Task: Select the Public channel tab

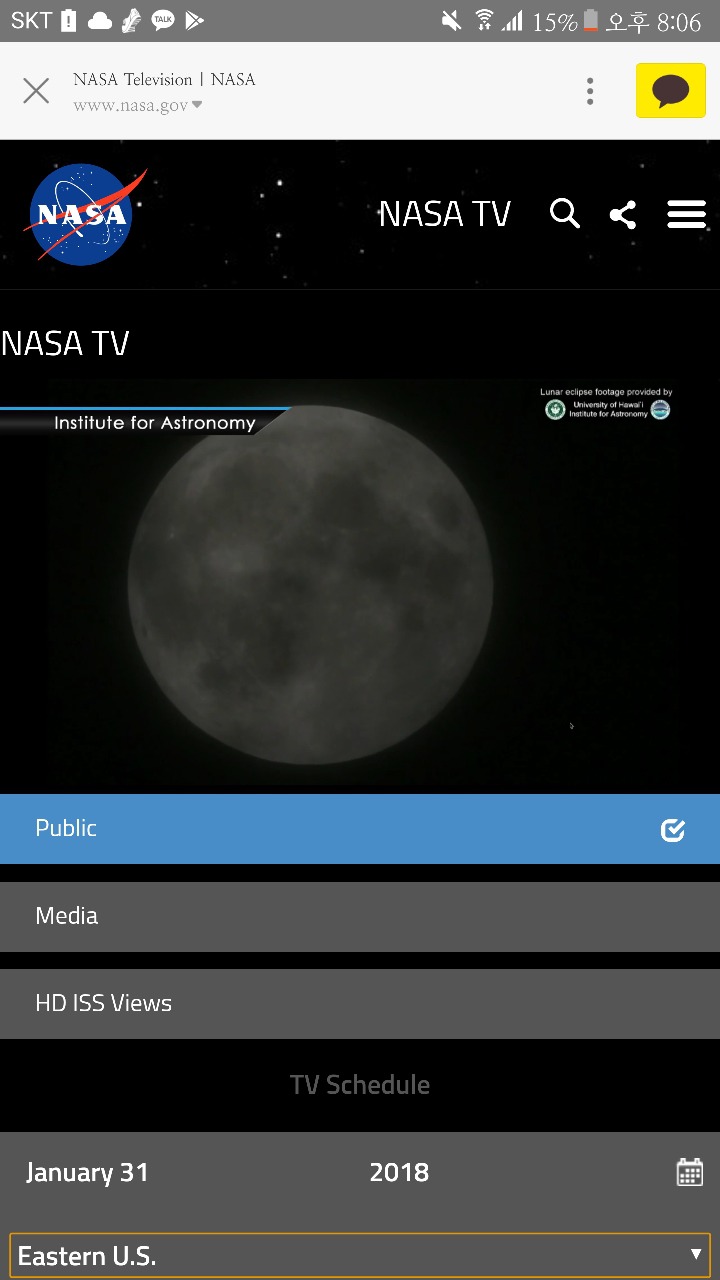Action: pyautogui.click(x=360, y=829)
